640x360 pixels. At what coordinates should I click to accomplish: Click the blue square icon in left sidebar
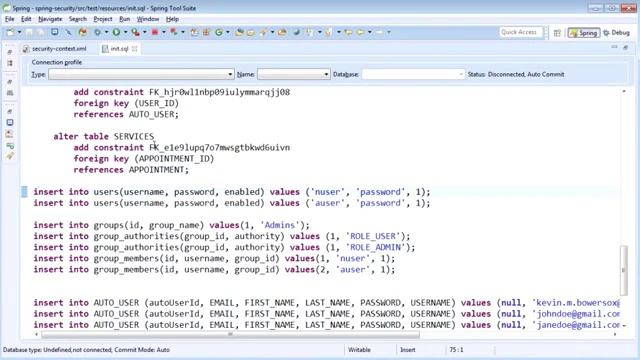pyautogui.click(x=10, y=122)
